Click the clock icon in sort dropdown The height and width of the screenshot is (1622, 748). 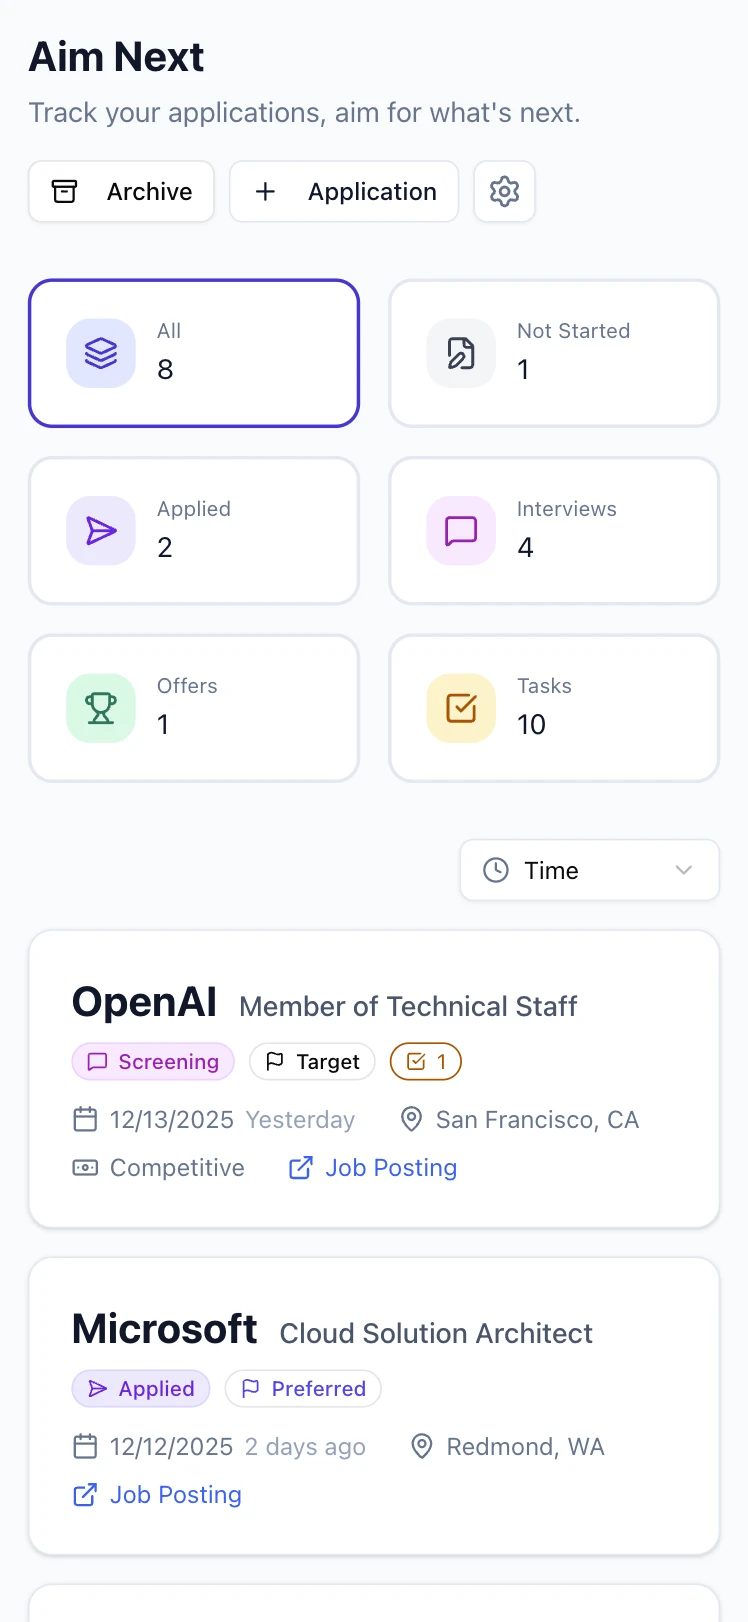[496, 870]
